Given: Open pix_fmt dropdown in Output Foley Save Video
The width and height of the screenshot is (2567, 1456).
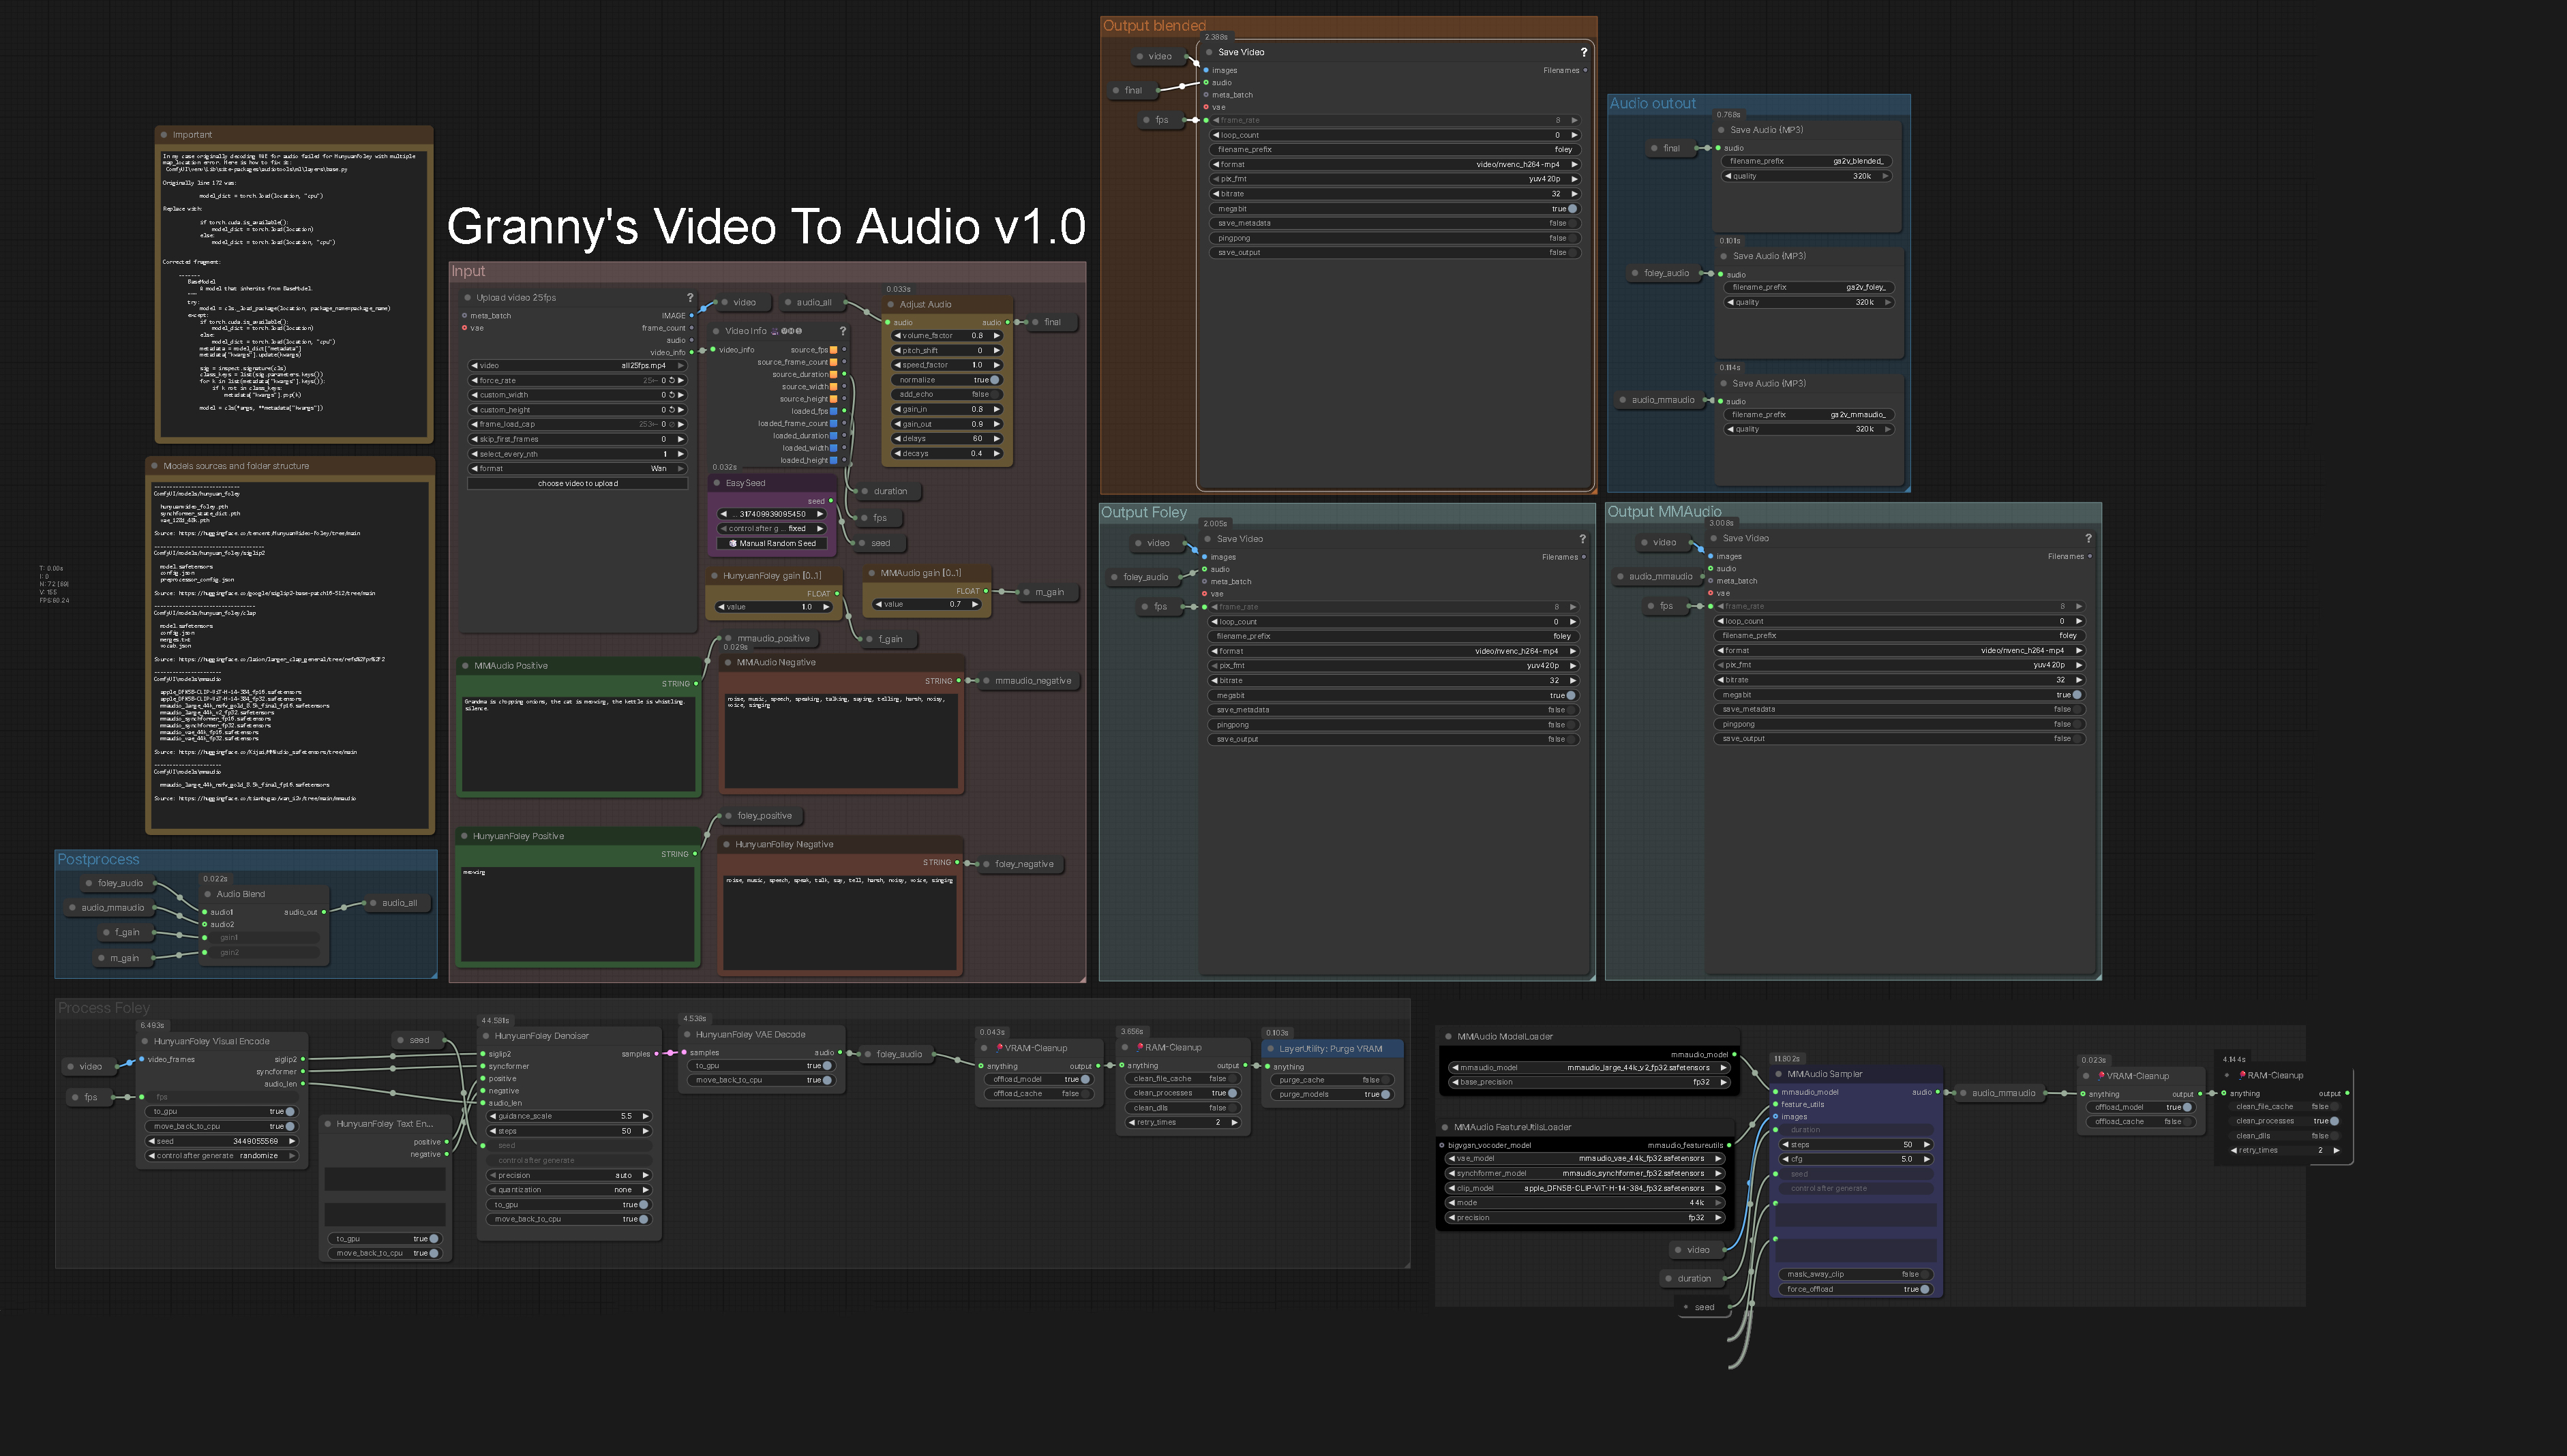Looking at the screenshot, I should 1393,666.
